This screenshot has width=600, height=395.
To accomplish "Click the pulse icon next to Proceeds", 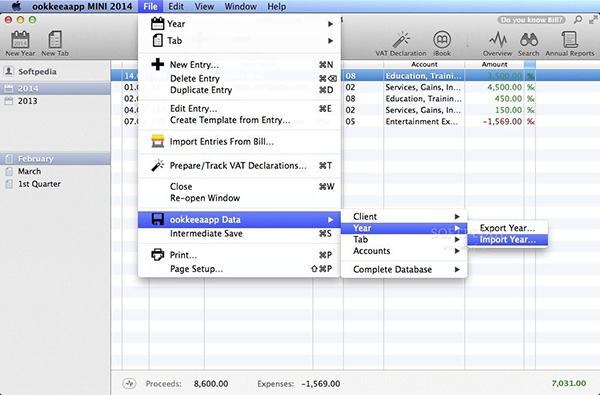I will pos(129,383).
